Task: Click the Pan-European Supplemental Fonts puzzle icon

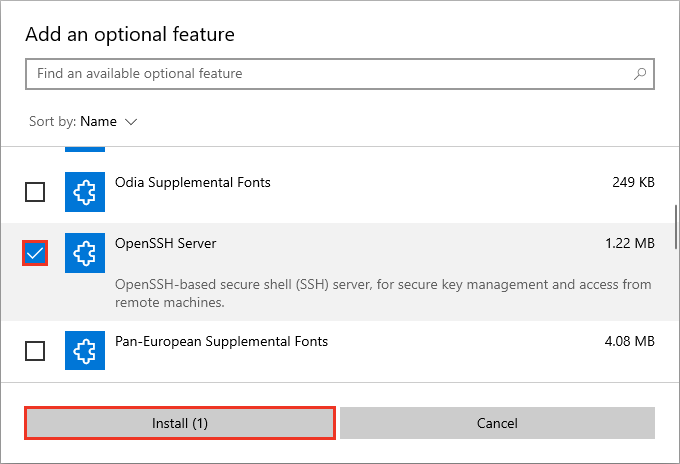Action: pyautogui.click(x=85, y=350)
